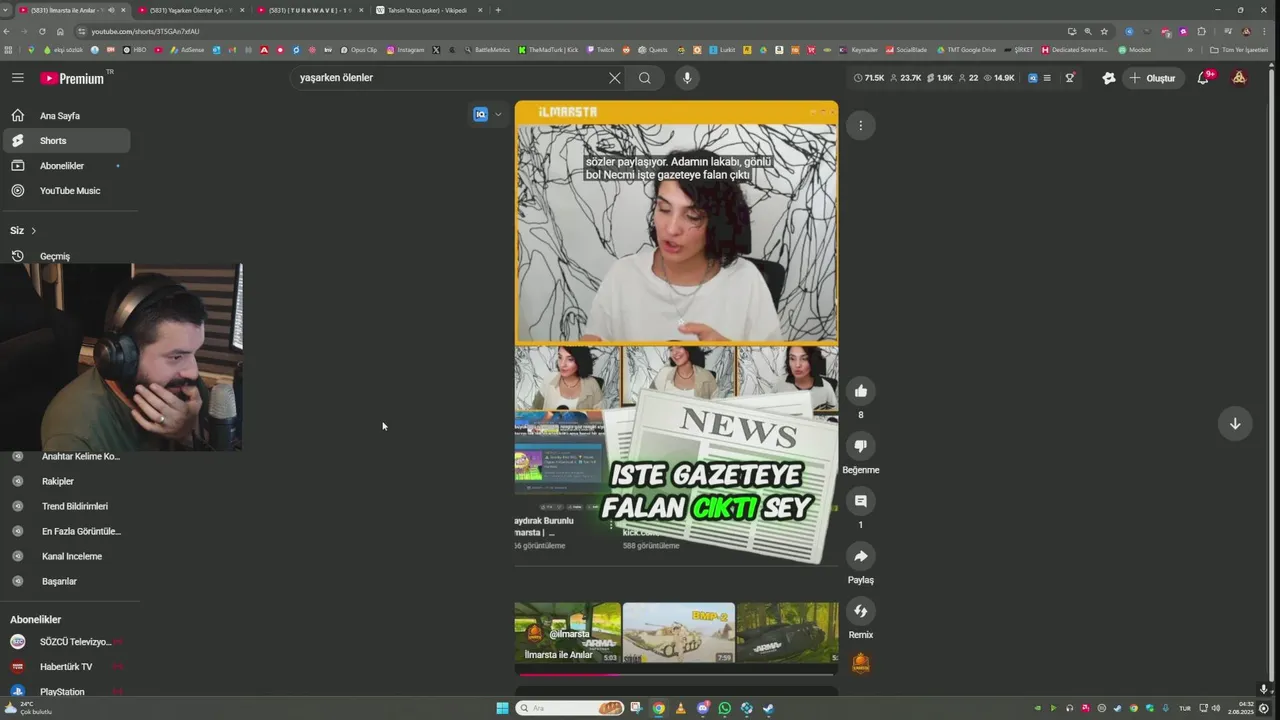Viewport: 1280px width, 720px height.
Task: Dislike the Short (Beğenme)
Action: tap(860, 446)
